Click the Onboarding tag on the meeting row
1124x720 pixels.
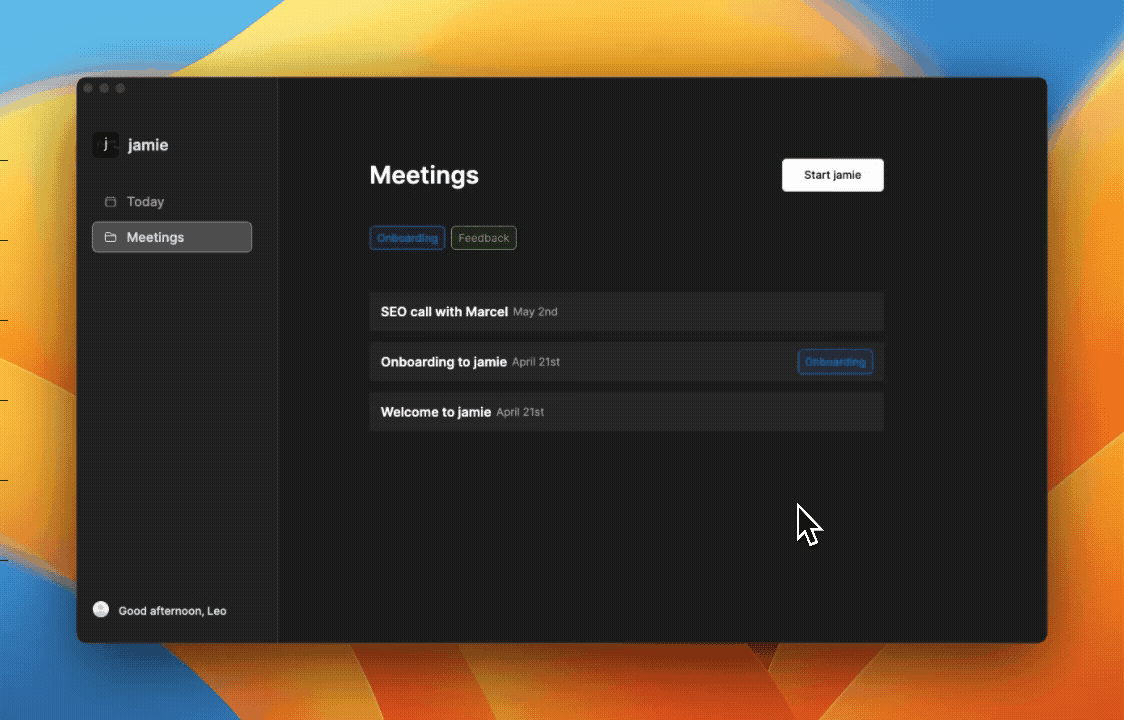[x=835, y=361]
